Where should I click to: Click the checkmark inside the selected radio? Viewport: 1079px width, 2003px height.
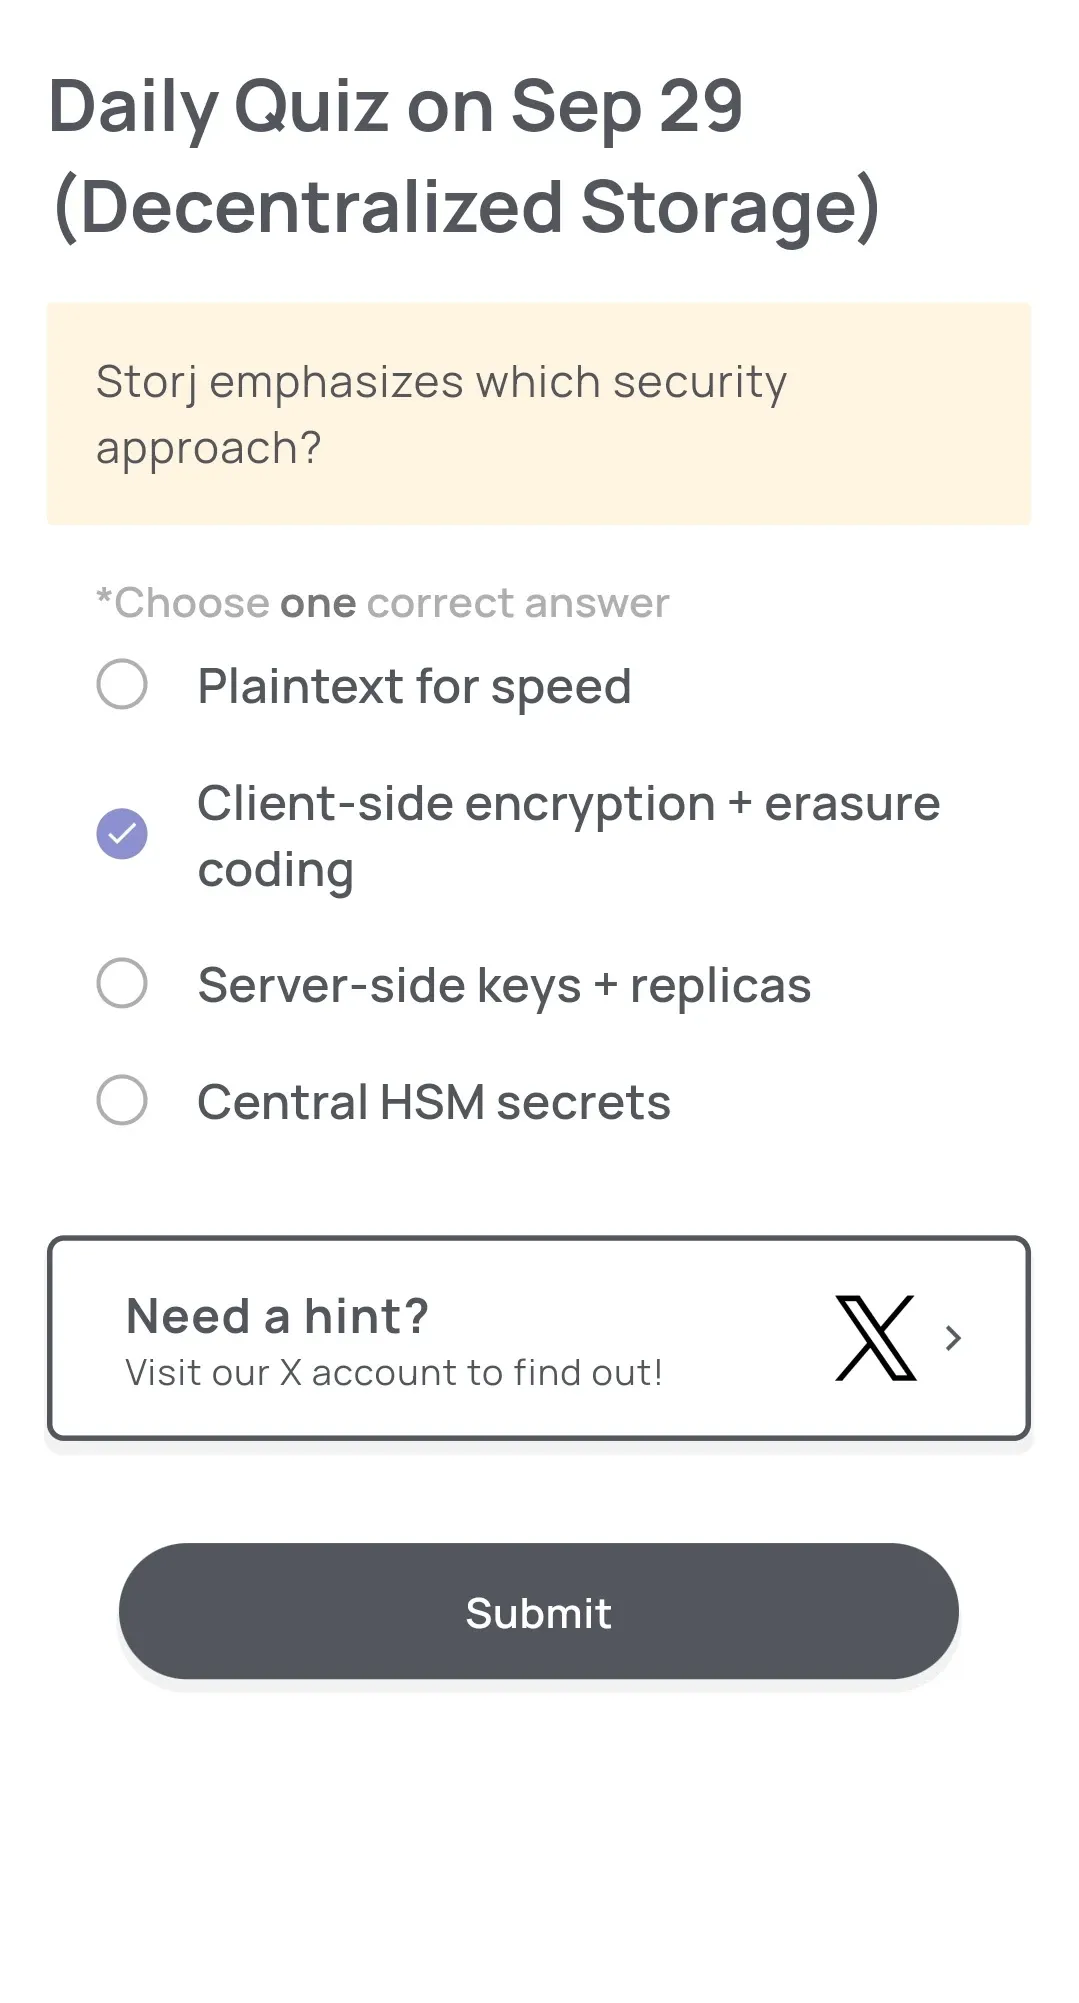(122, 833)
